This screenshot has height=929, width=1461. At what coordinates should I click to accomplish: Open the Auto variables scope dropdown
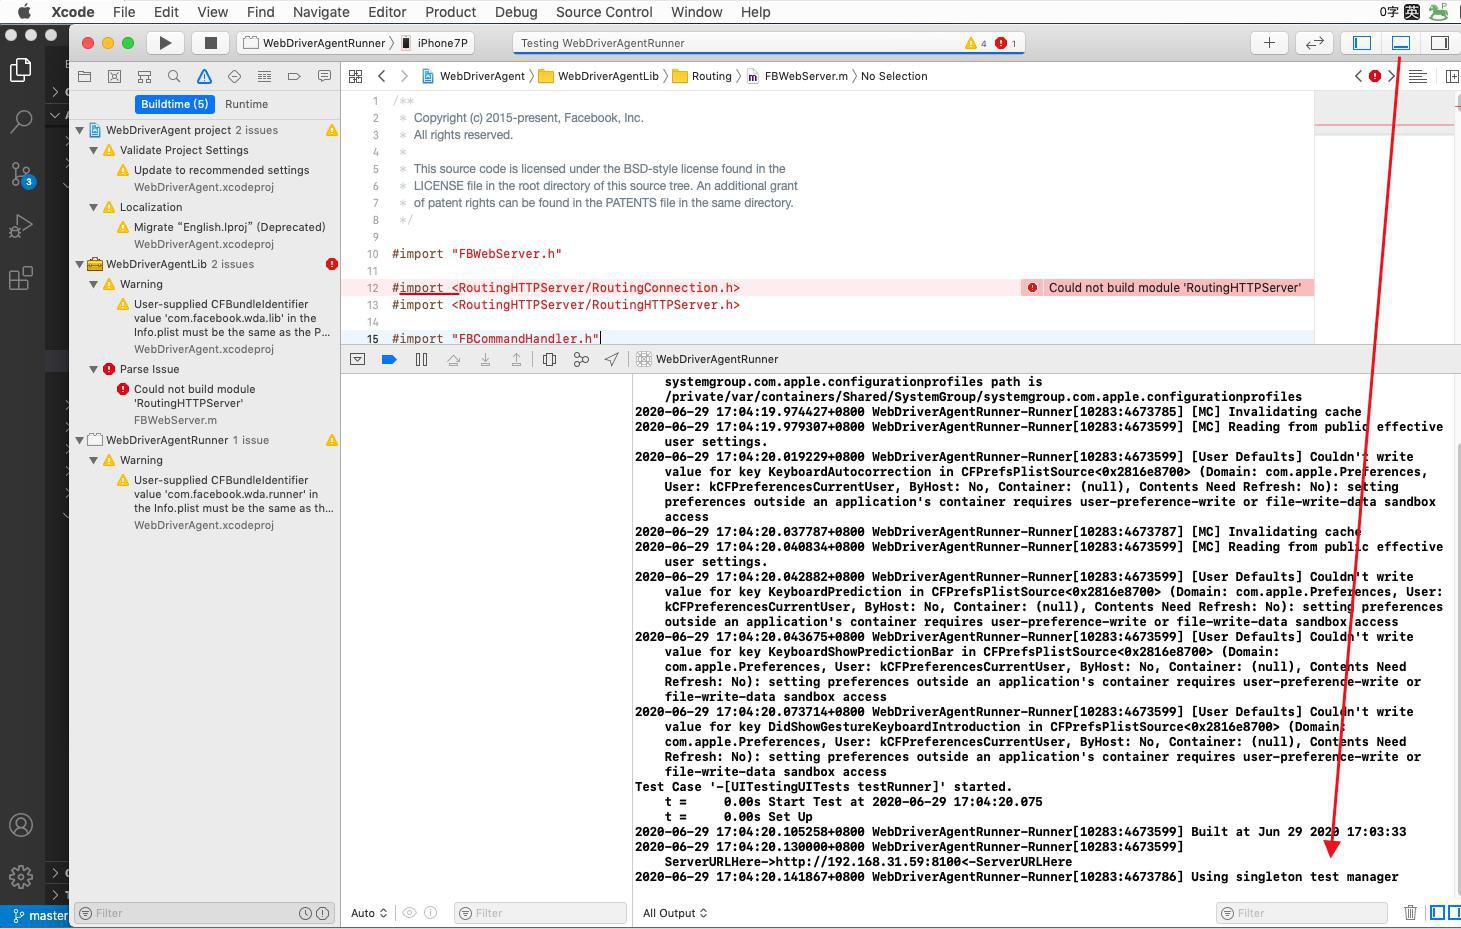point(369,913)
